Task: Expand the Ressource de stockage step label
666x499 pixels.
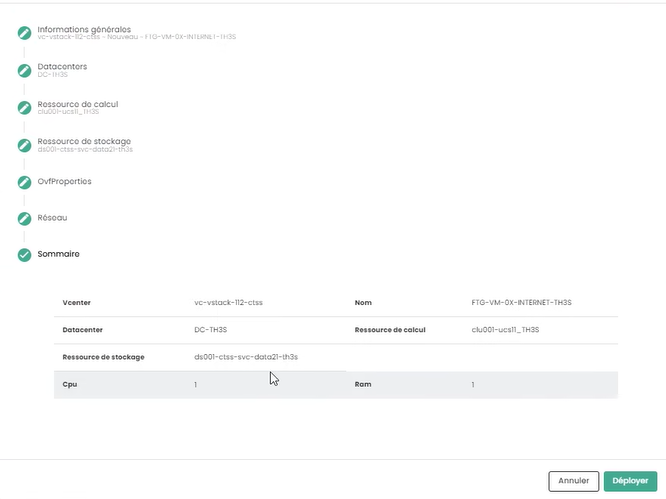Action: 83,140
